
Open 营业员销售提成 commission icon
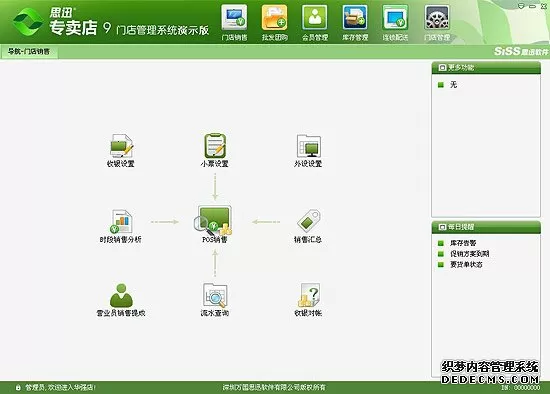click(121, 300)
